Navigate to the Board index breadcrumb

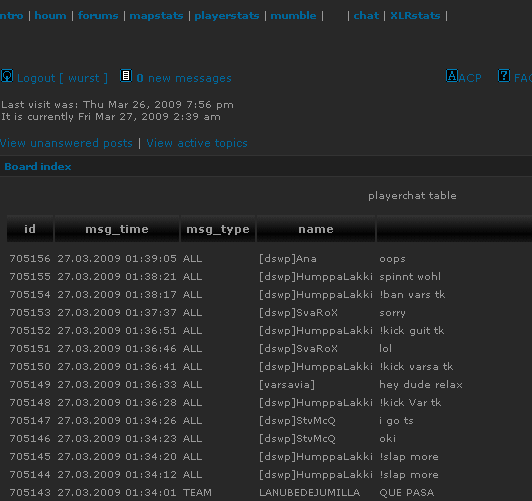point(38,167)
